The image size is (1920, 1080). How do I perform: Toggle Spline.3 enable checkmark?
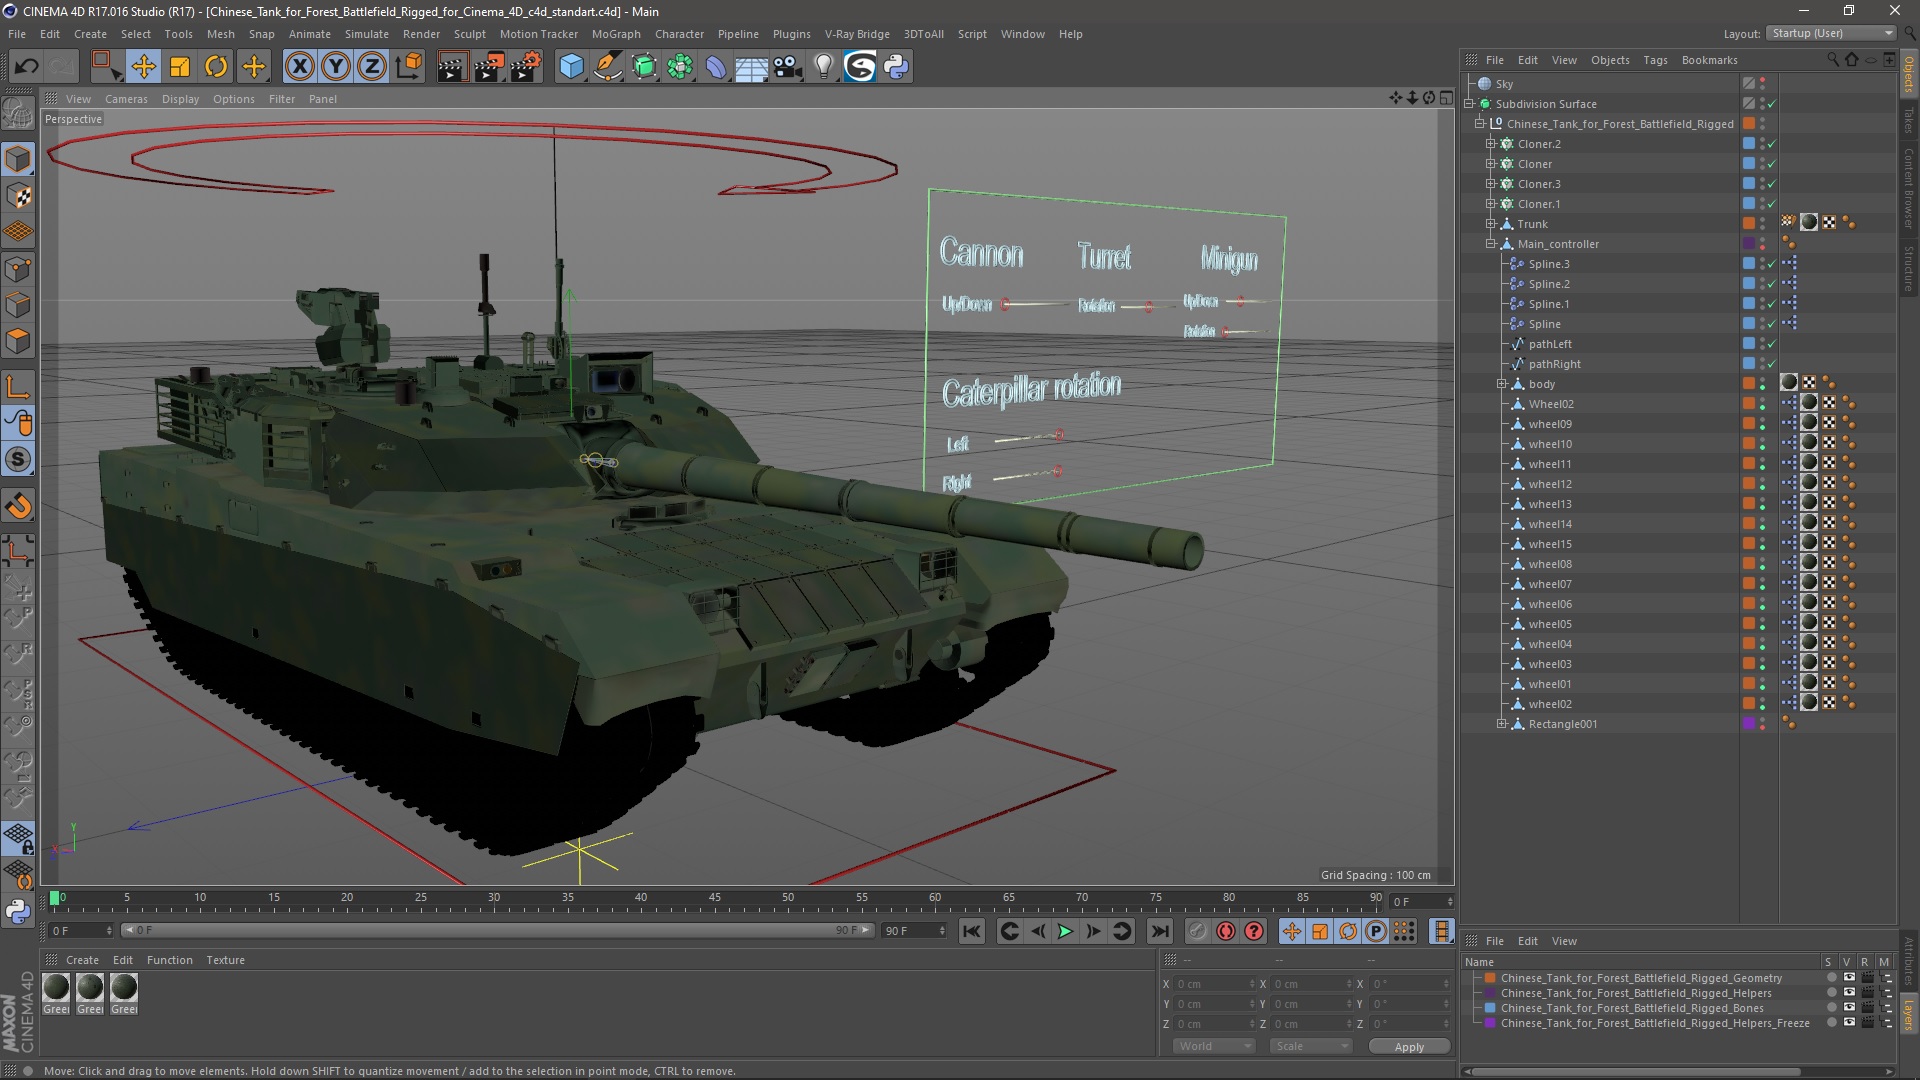[x=1771, y=264]
